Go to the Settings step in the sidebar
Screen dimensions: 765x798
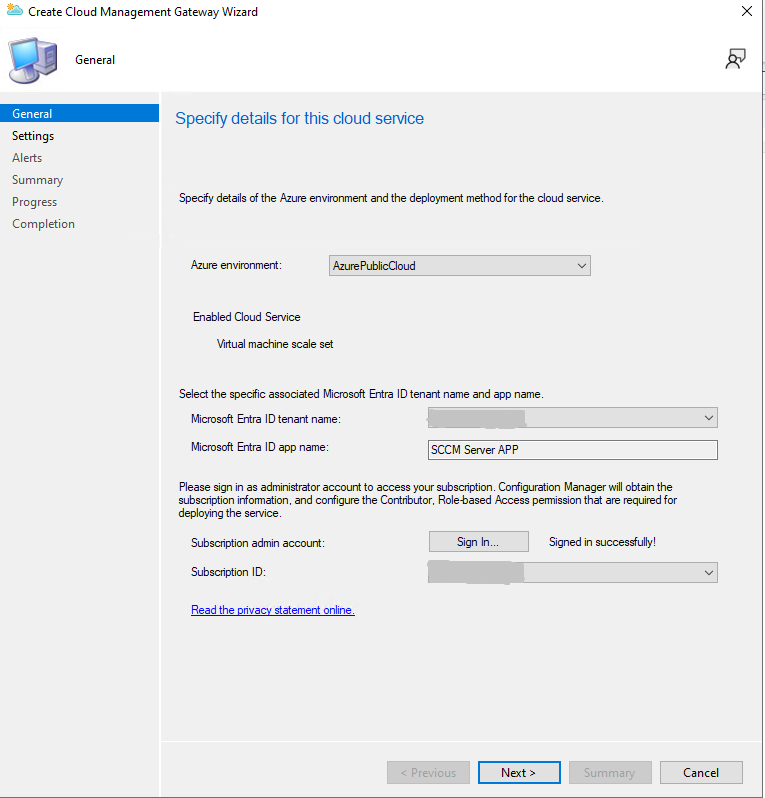[33, 136]
